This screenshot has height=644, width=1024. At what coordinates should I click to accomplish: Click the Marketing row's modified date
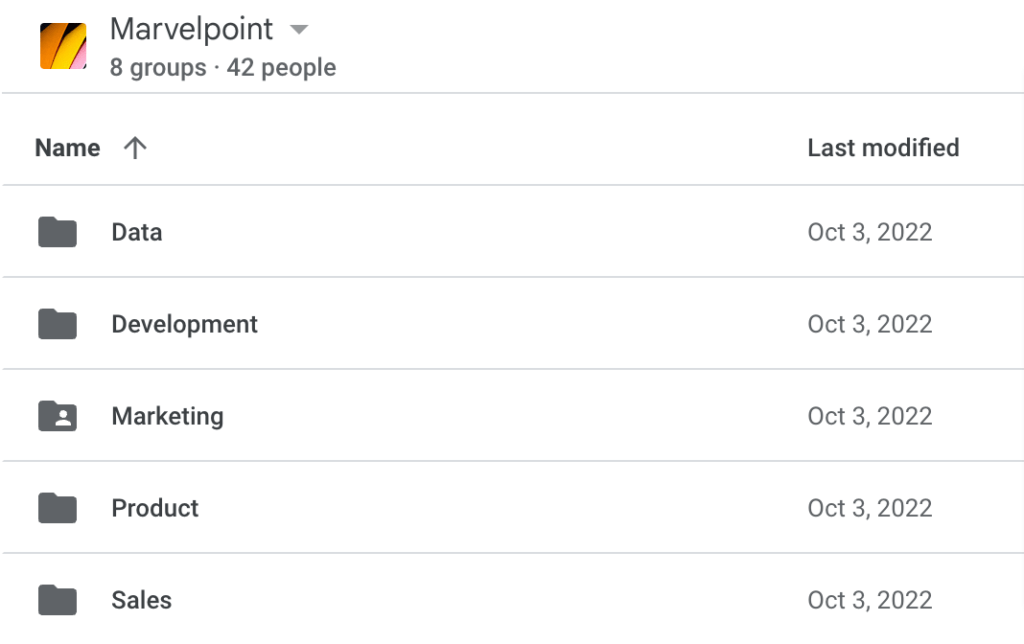tap(869, 417)
